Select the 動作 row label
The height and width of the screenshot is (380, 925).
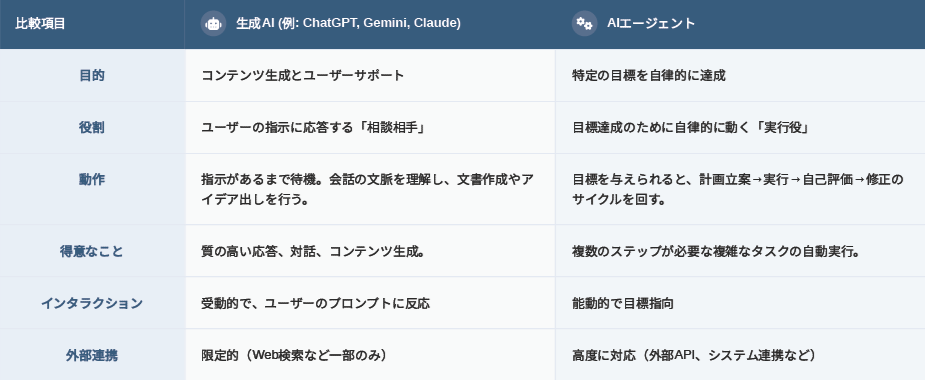pos(92,179)
